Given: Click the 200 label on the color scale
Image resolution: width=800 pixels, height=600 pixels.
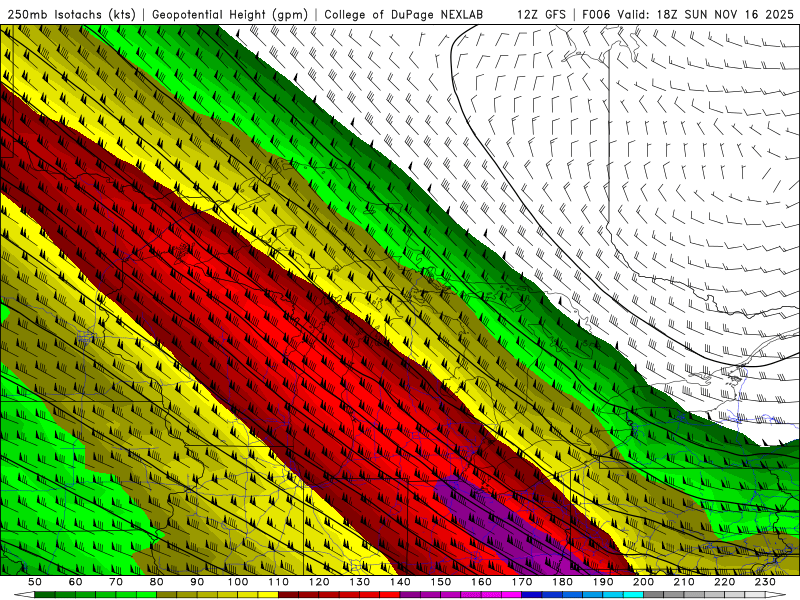Looking at the screenshot, I should [x=643, y=582].
